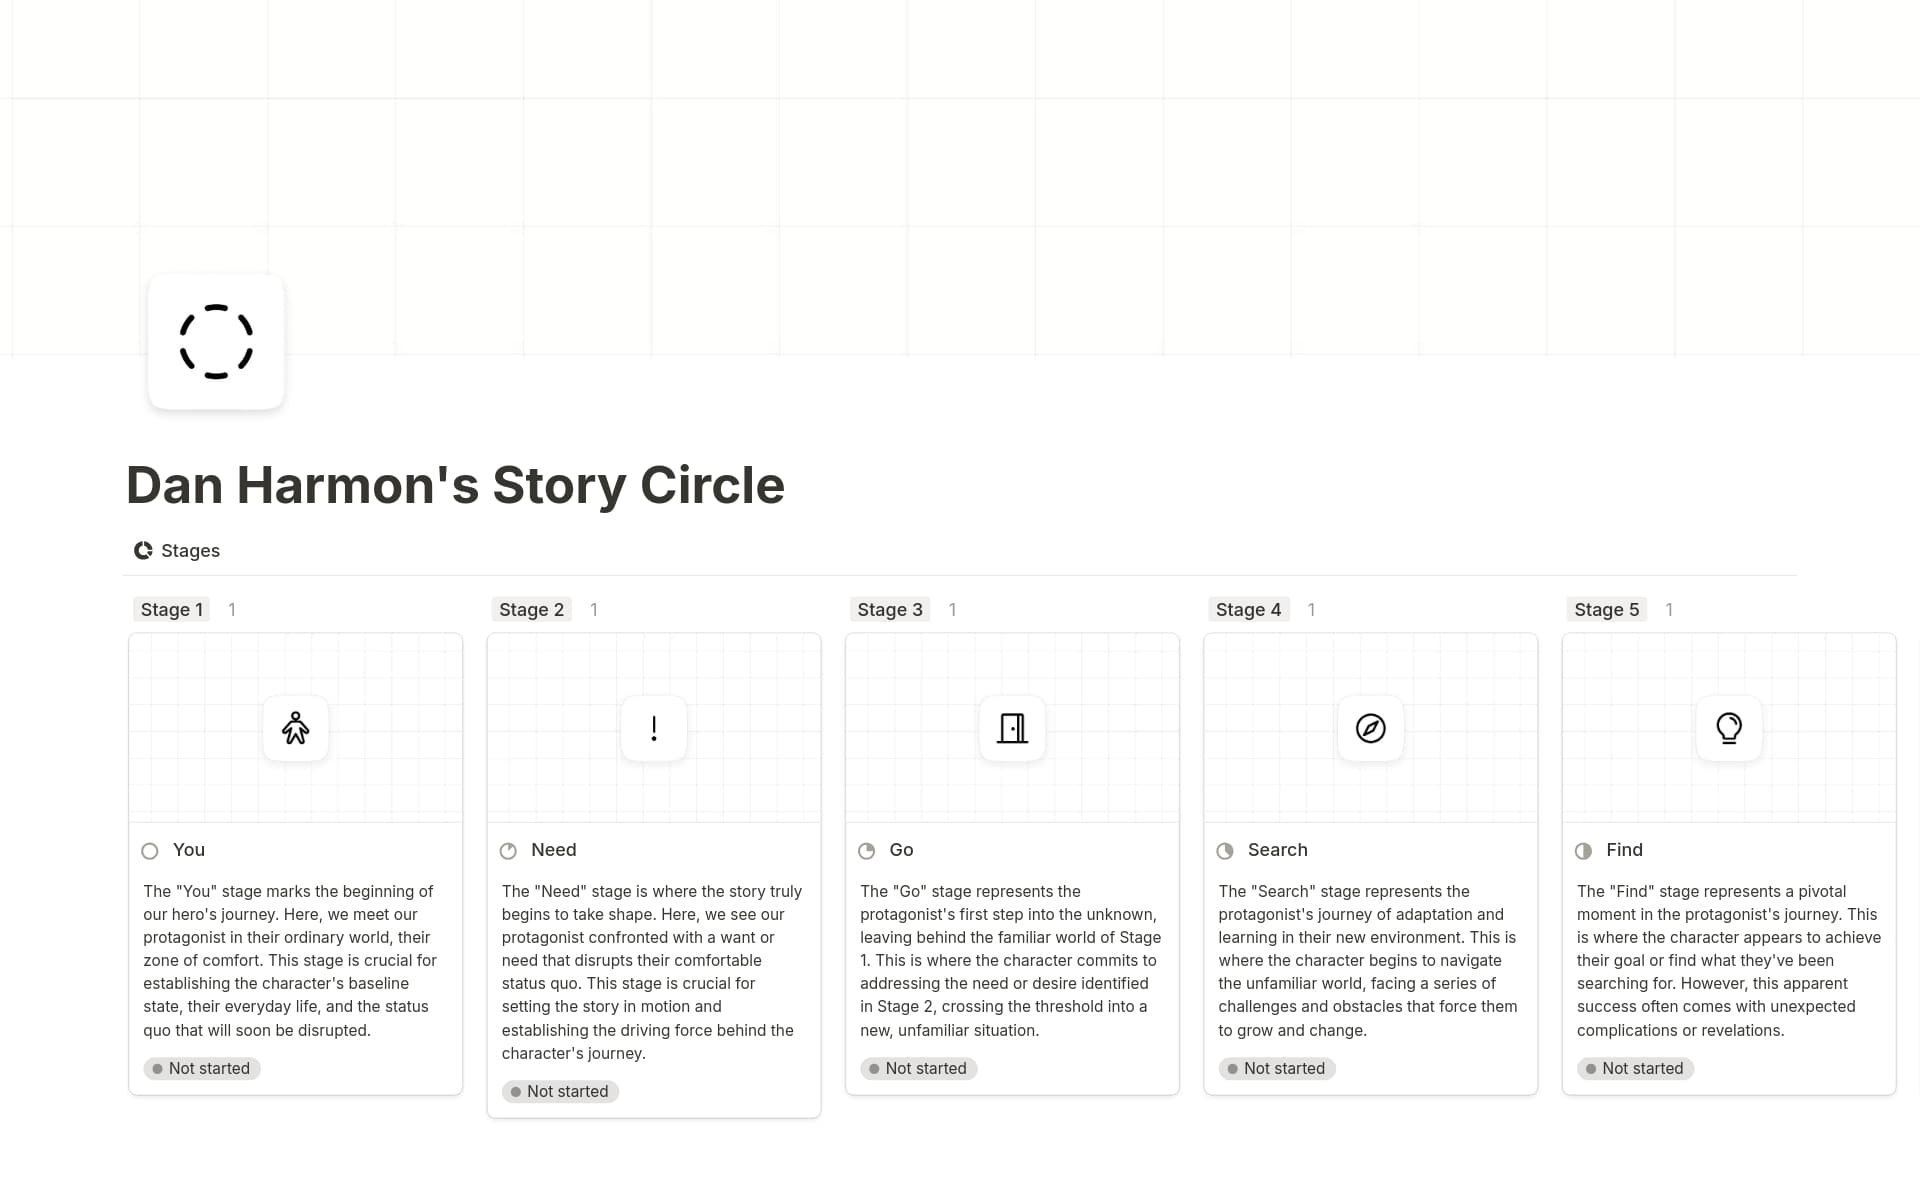Click the half-filled circle icon beside "Find"
Image resolution: width=1920 pixels, height=1199 pixels.
coord(1583,851)
